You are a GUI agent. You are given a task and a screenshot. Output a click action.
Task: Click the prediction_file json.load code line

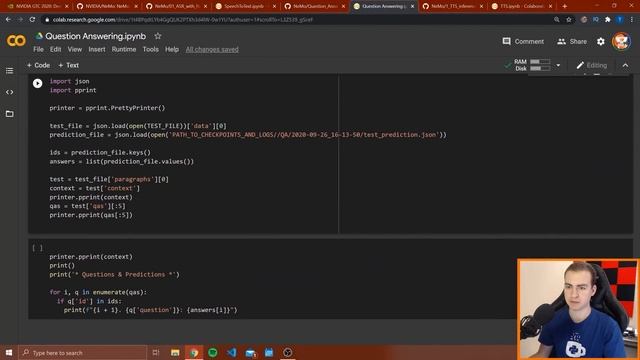point(248,135)
